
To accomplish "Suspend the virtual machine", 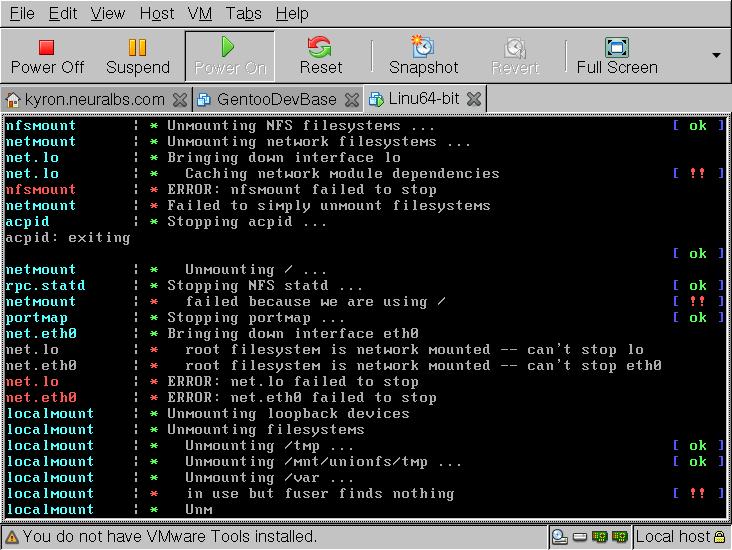I will (138, 56).
